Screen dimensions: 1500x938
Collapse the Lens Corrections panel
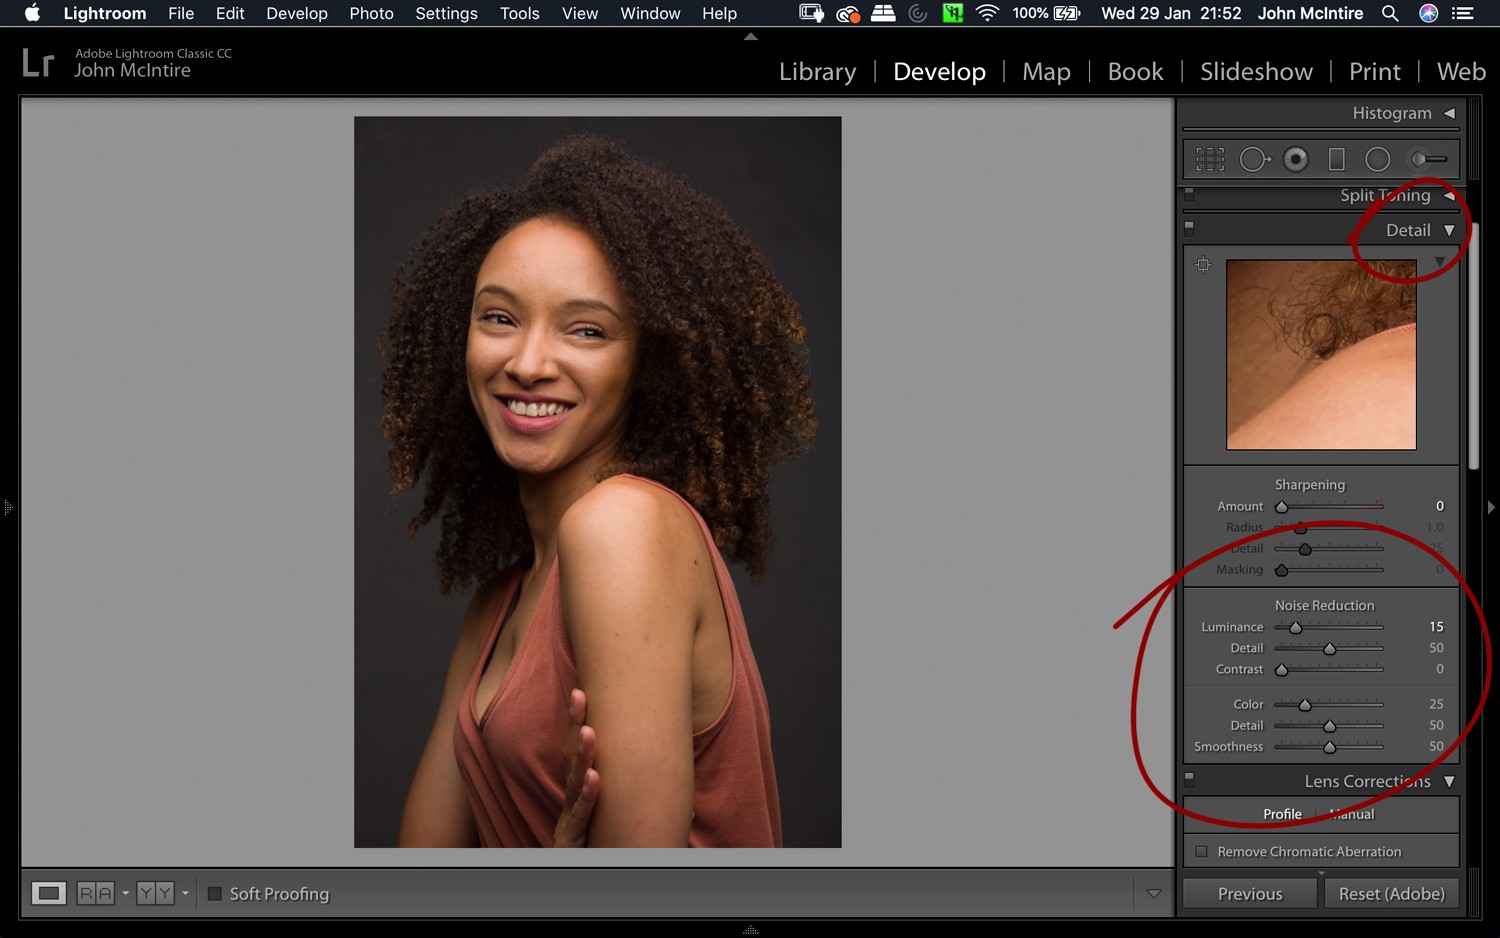(x=1449, y=781)
